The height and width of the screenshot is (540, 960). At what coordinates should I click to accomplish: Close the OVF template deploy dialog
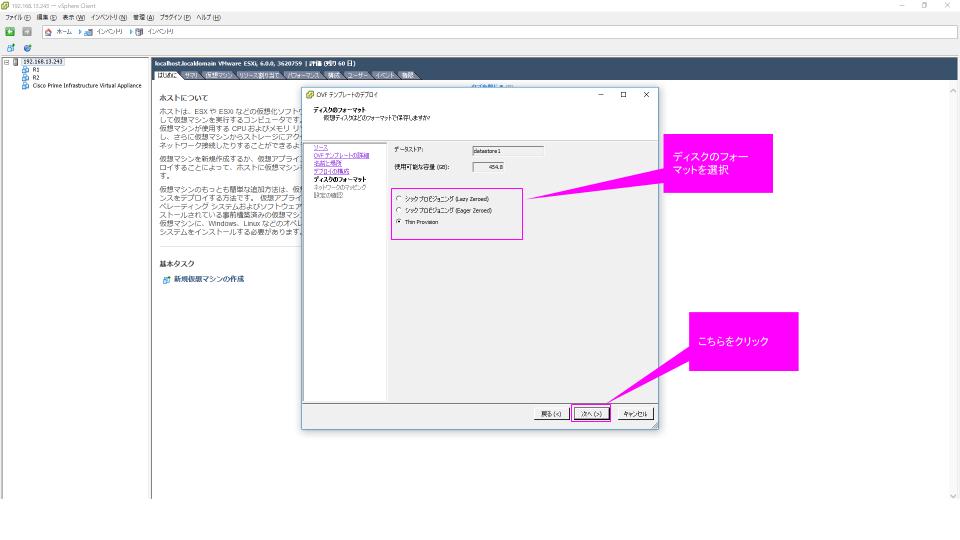(646, 95)
